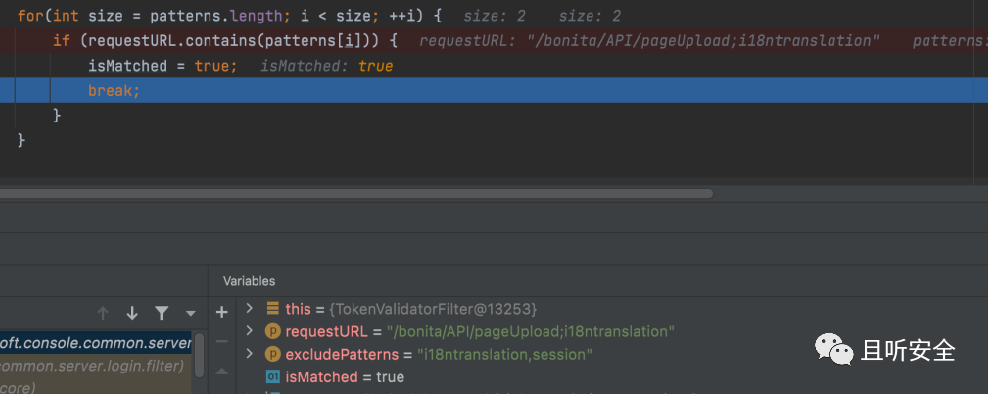Open the frames panel dropdown arrow
The image size is (988, 394).
(190, 313)
